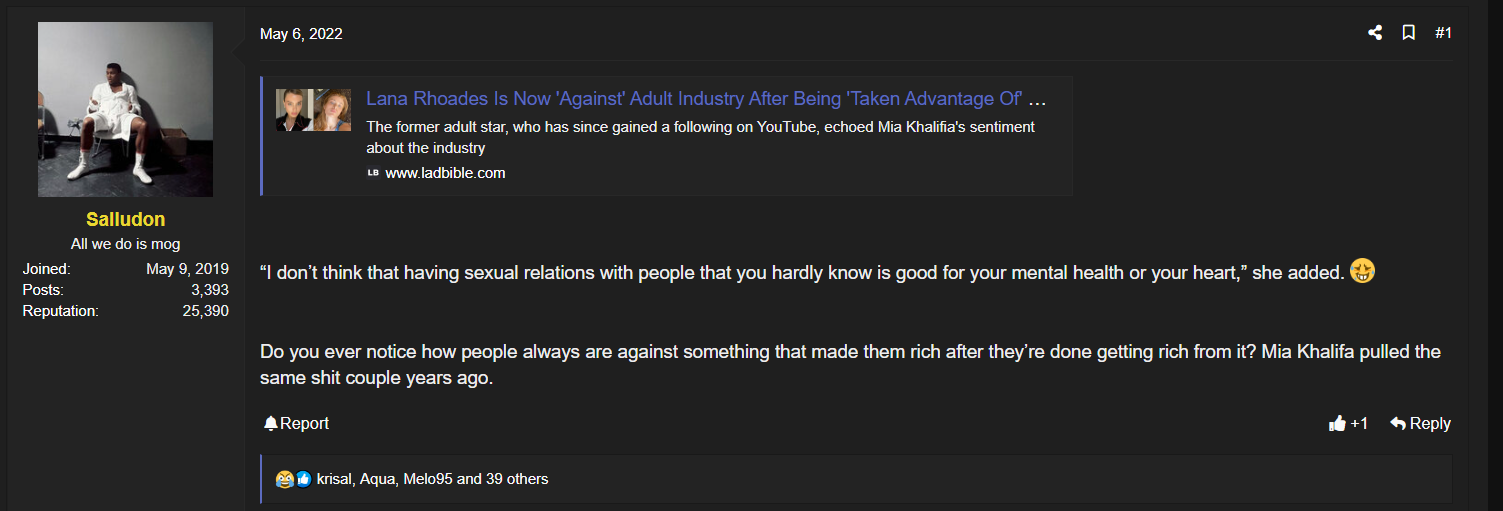Click Salludon's avatar picture
Viewport: 1503px width, 511px height.
(125, 109)
